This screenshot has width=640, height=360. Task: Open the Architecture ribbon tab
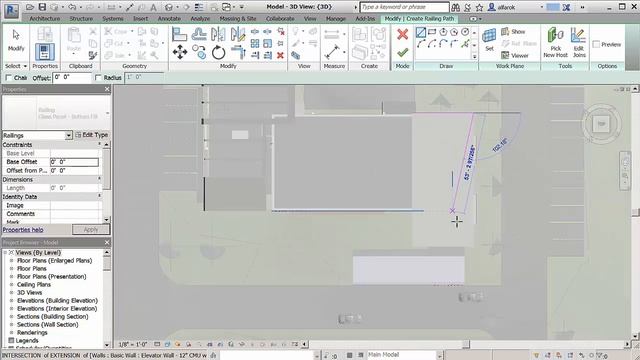(x=44, y=19)
